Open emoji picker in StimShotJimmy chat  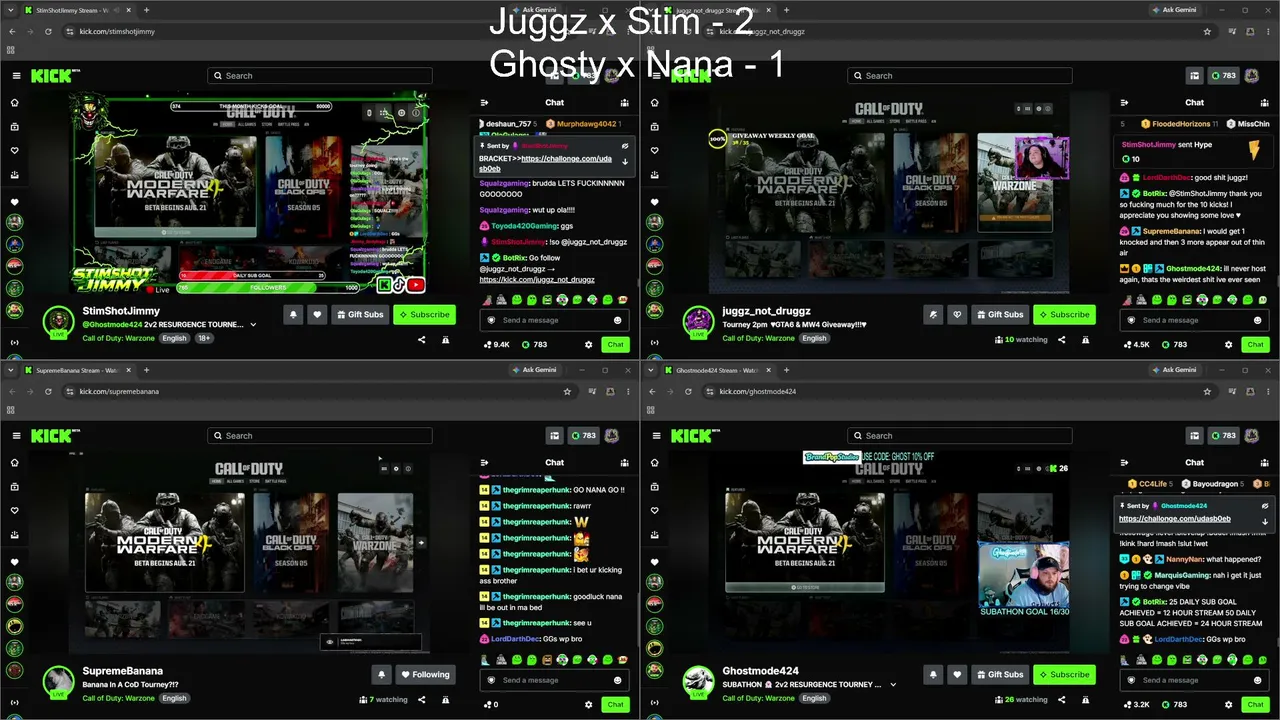pyautogui.click(x=617, y=320)
